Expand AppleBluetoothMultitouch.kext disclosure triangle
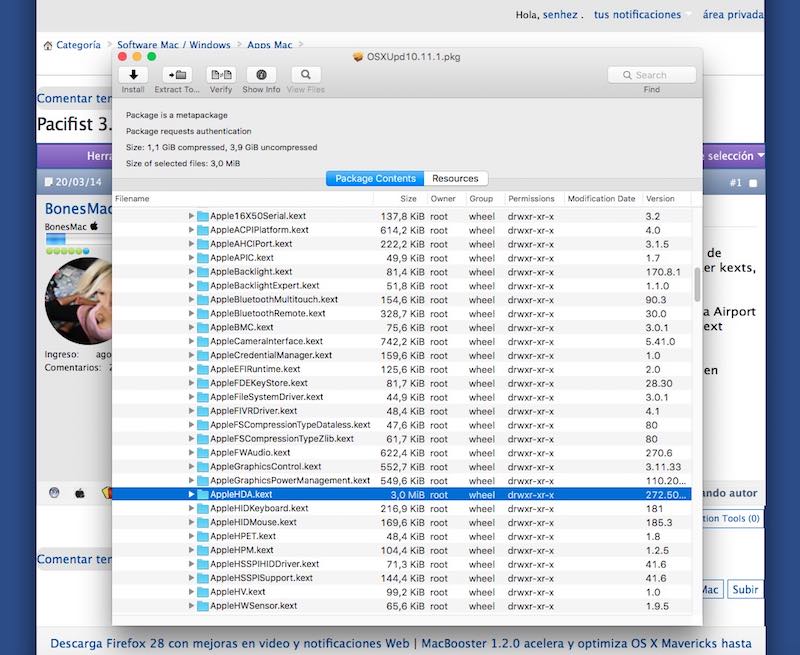Image resolution: width=800 pixels, height=655 pixels. [x=191, y=299]
